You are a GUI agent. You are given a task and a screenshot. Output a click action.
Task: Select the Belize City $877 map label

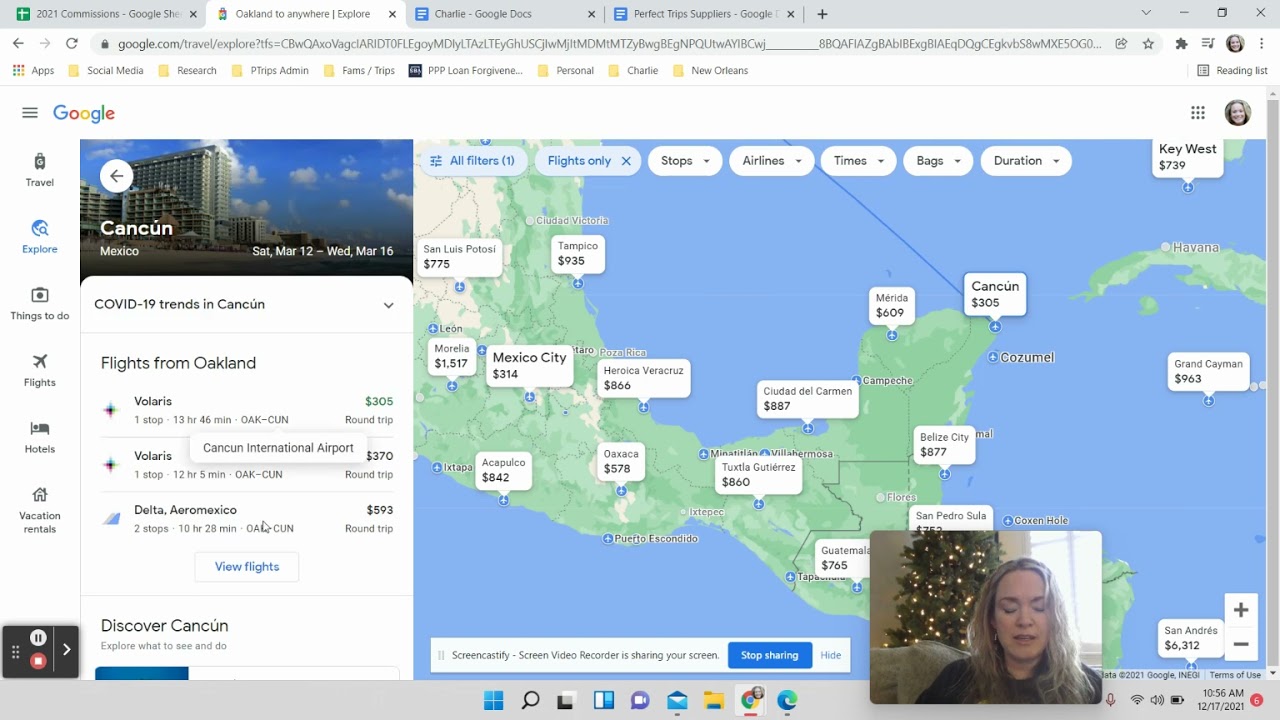point(944,445)
